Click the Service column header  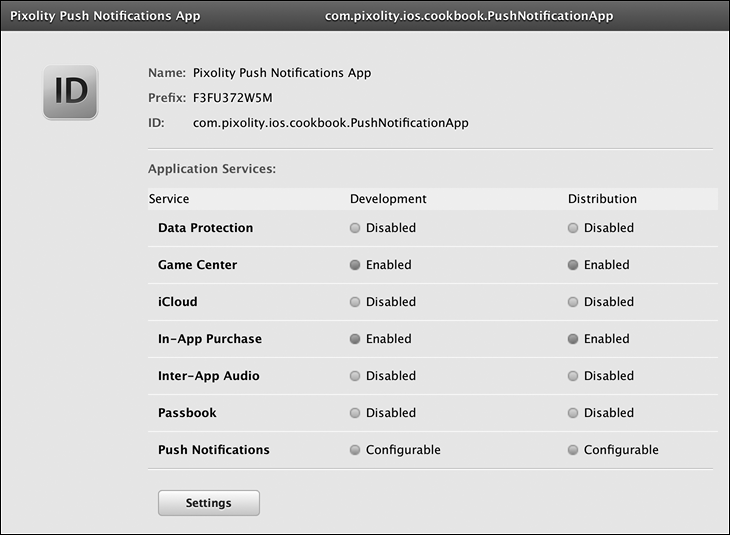169,199
